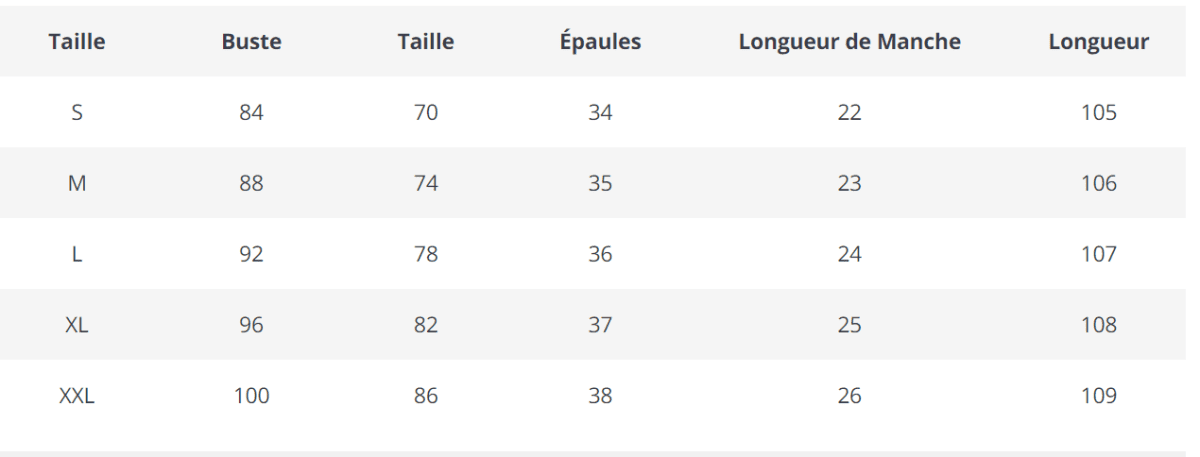Viewport: 1200px width, 457px height.
Task: Click the shoulder value 36 cell
Action: tap(600, 255)
